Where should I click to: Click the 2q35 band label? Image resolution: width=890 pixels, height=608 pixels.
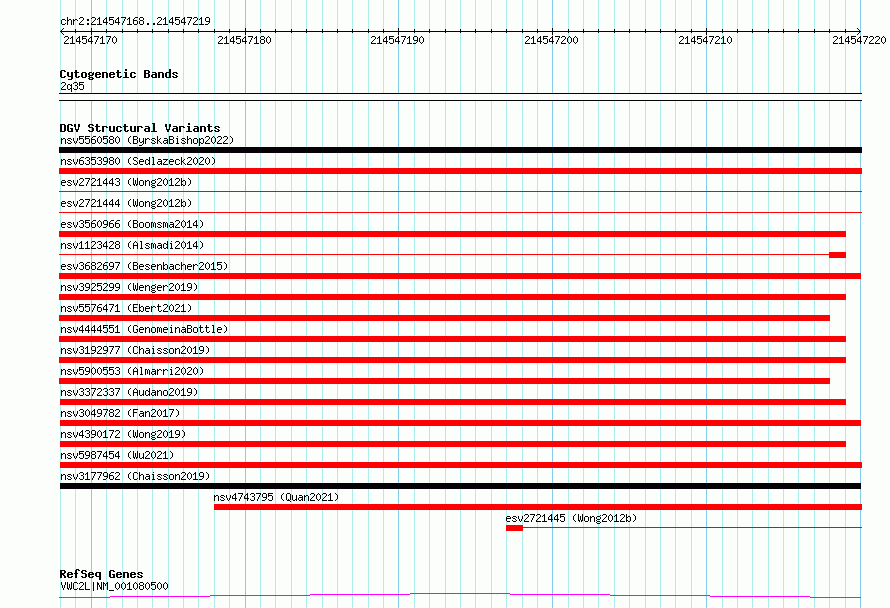(x=72, y=86)
